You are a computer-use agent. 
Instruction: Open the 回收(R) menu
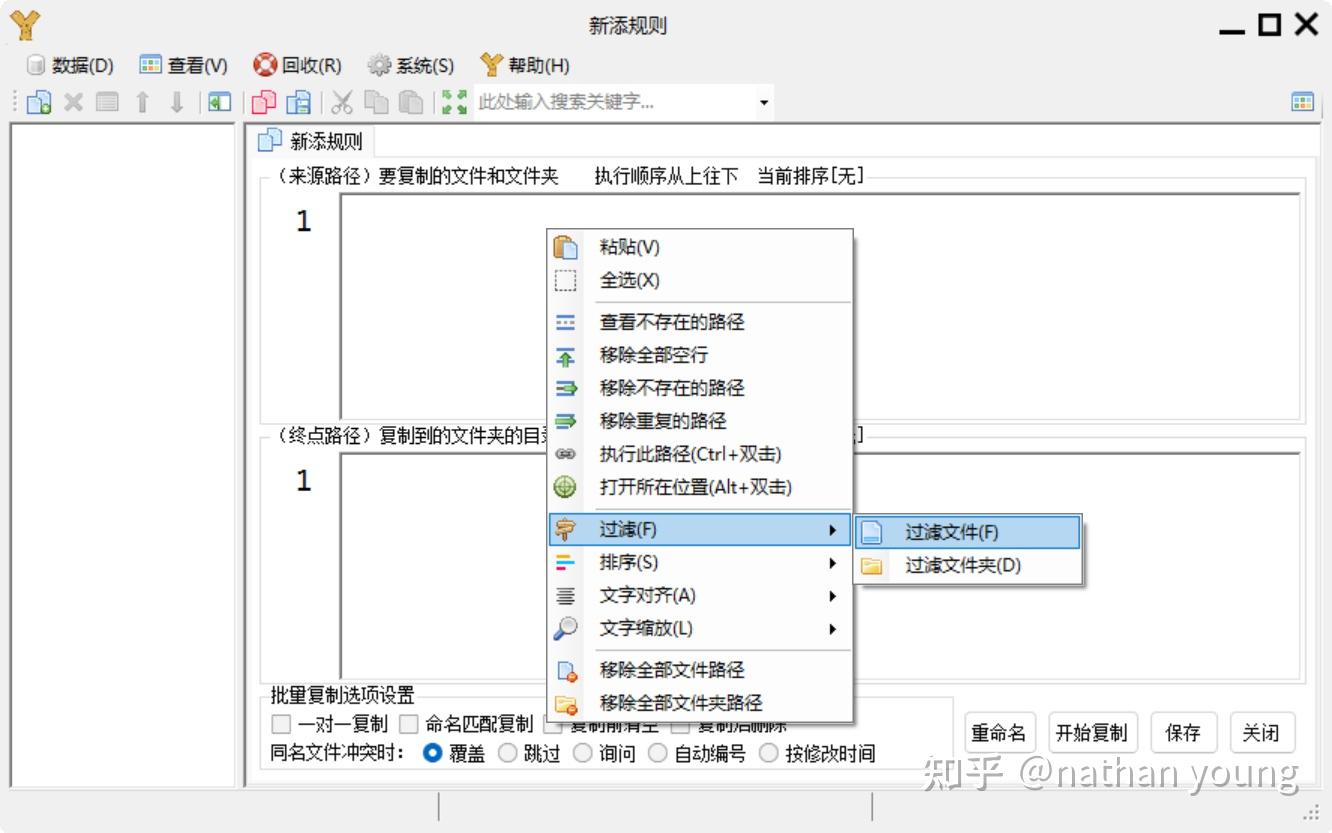pos(298,66)
